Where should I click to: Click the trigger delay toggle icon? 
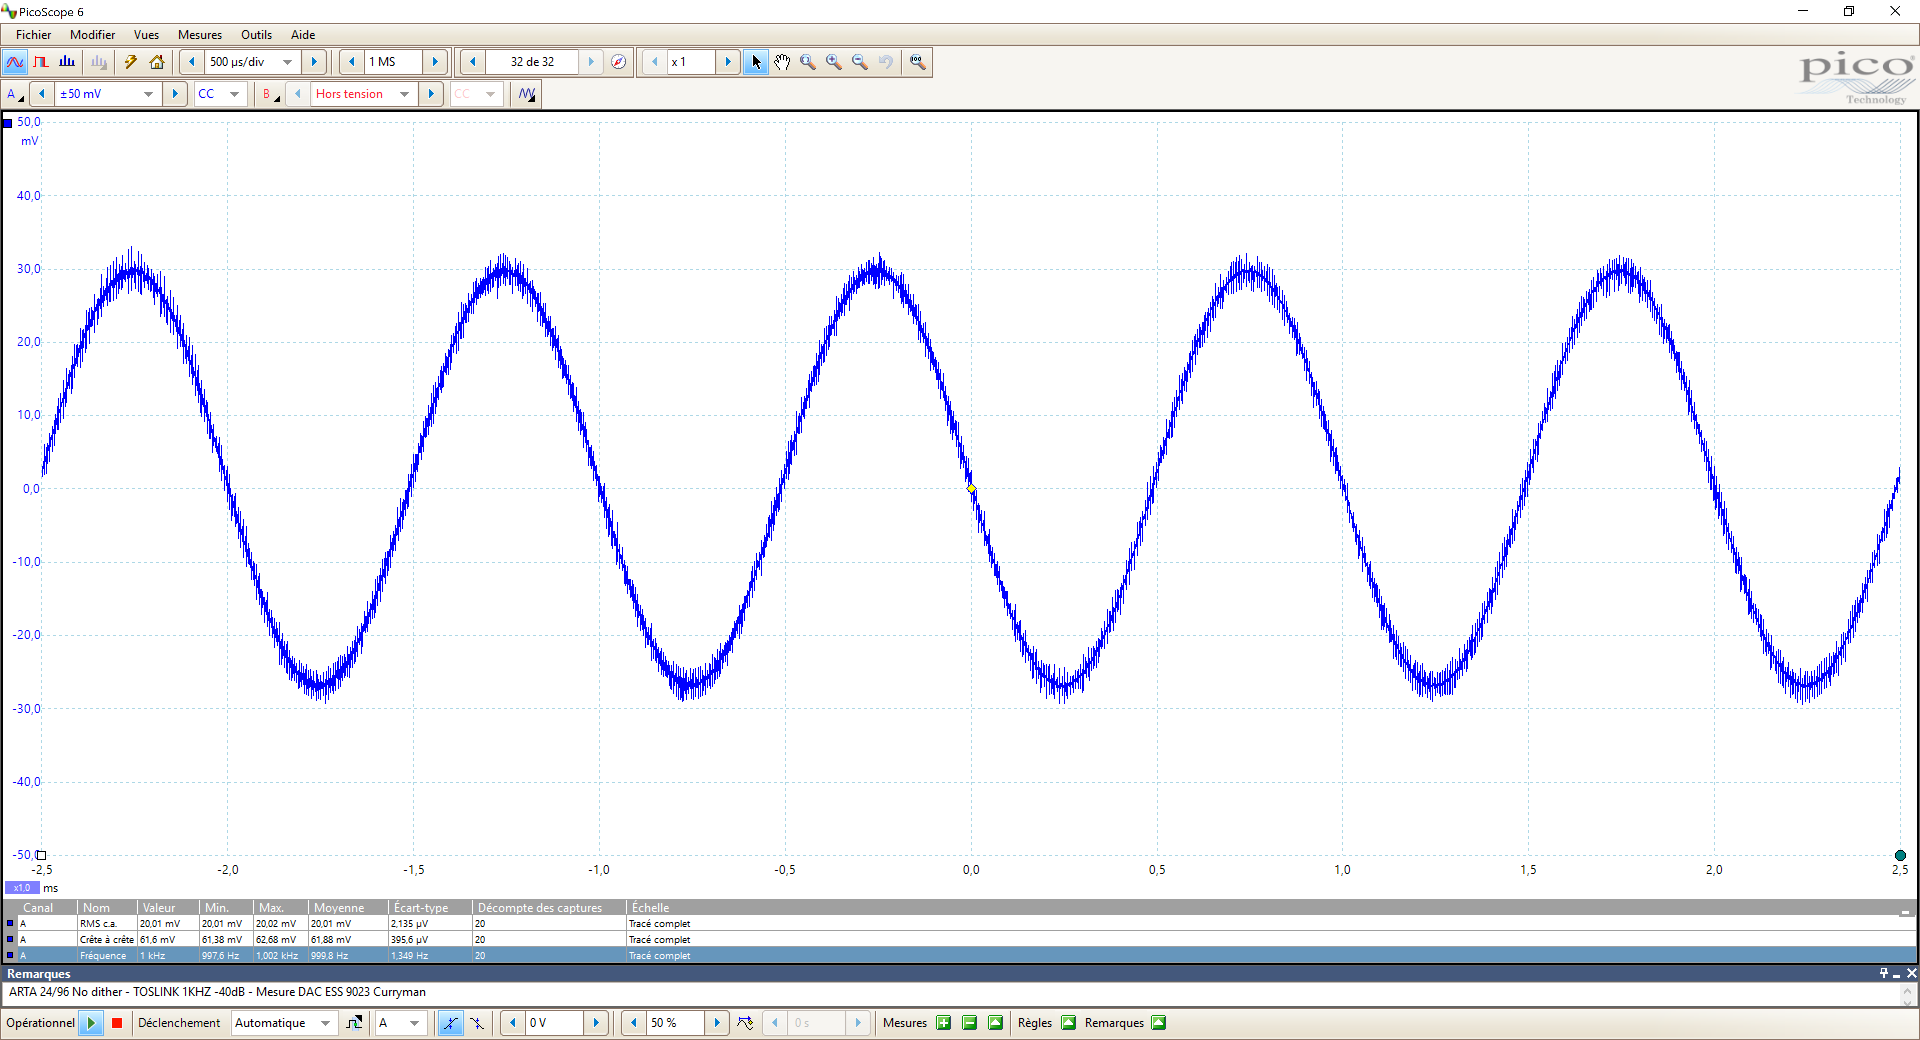click(x=745, y=1023)
